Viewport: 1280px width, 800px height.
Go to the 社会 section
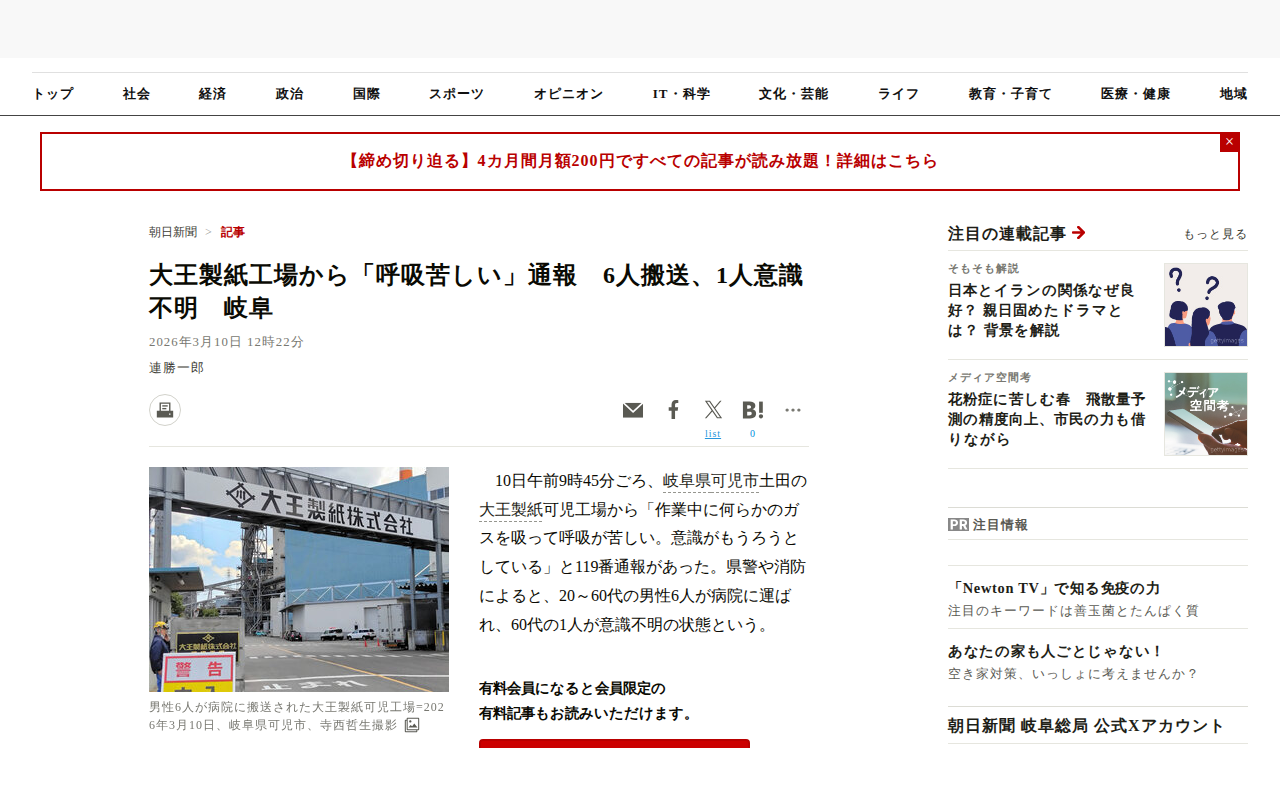(x=137, y=94)
